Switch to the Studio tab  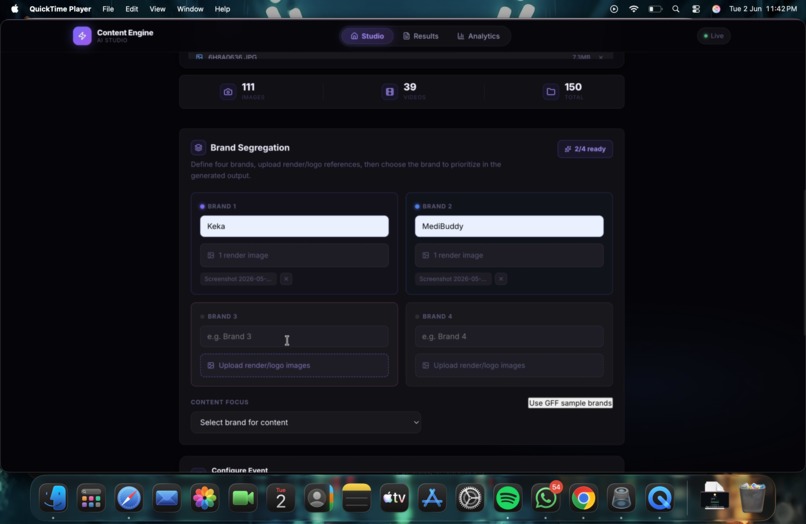367,36
